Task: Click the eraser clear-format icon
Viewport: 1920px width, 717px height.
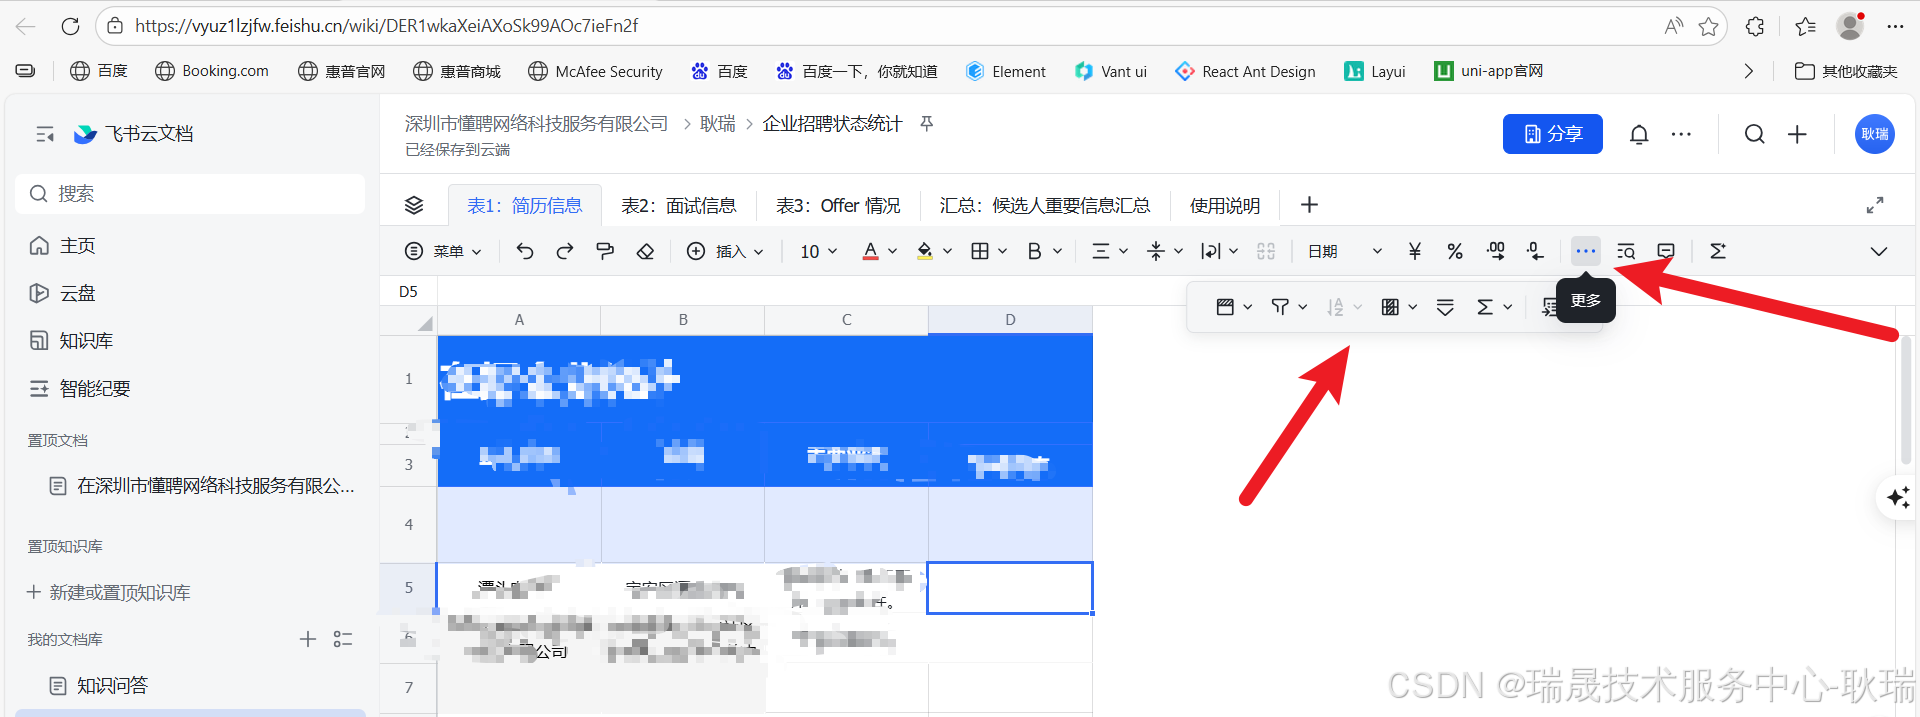Action: (x=645, y=251)
